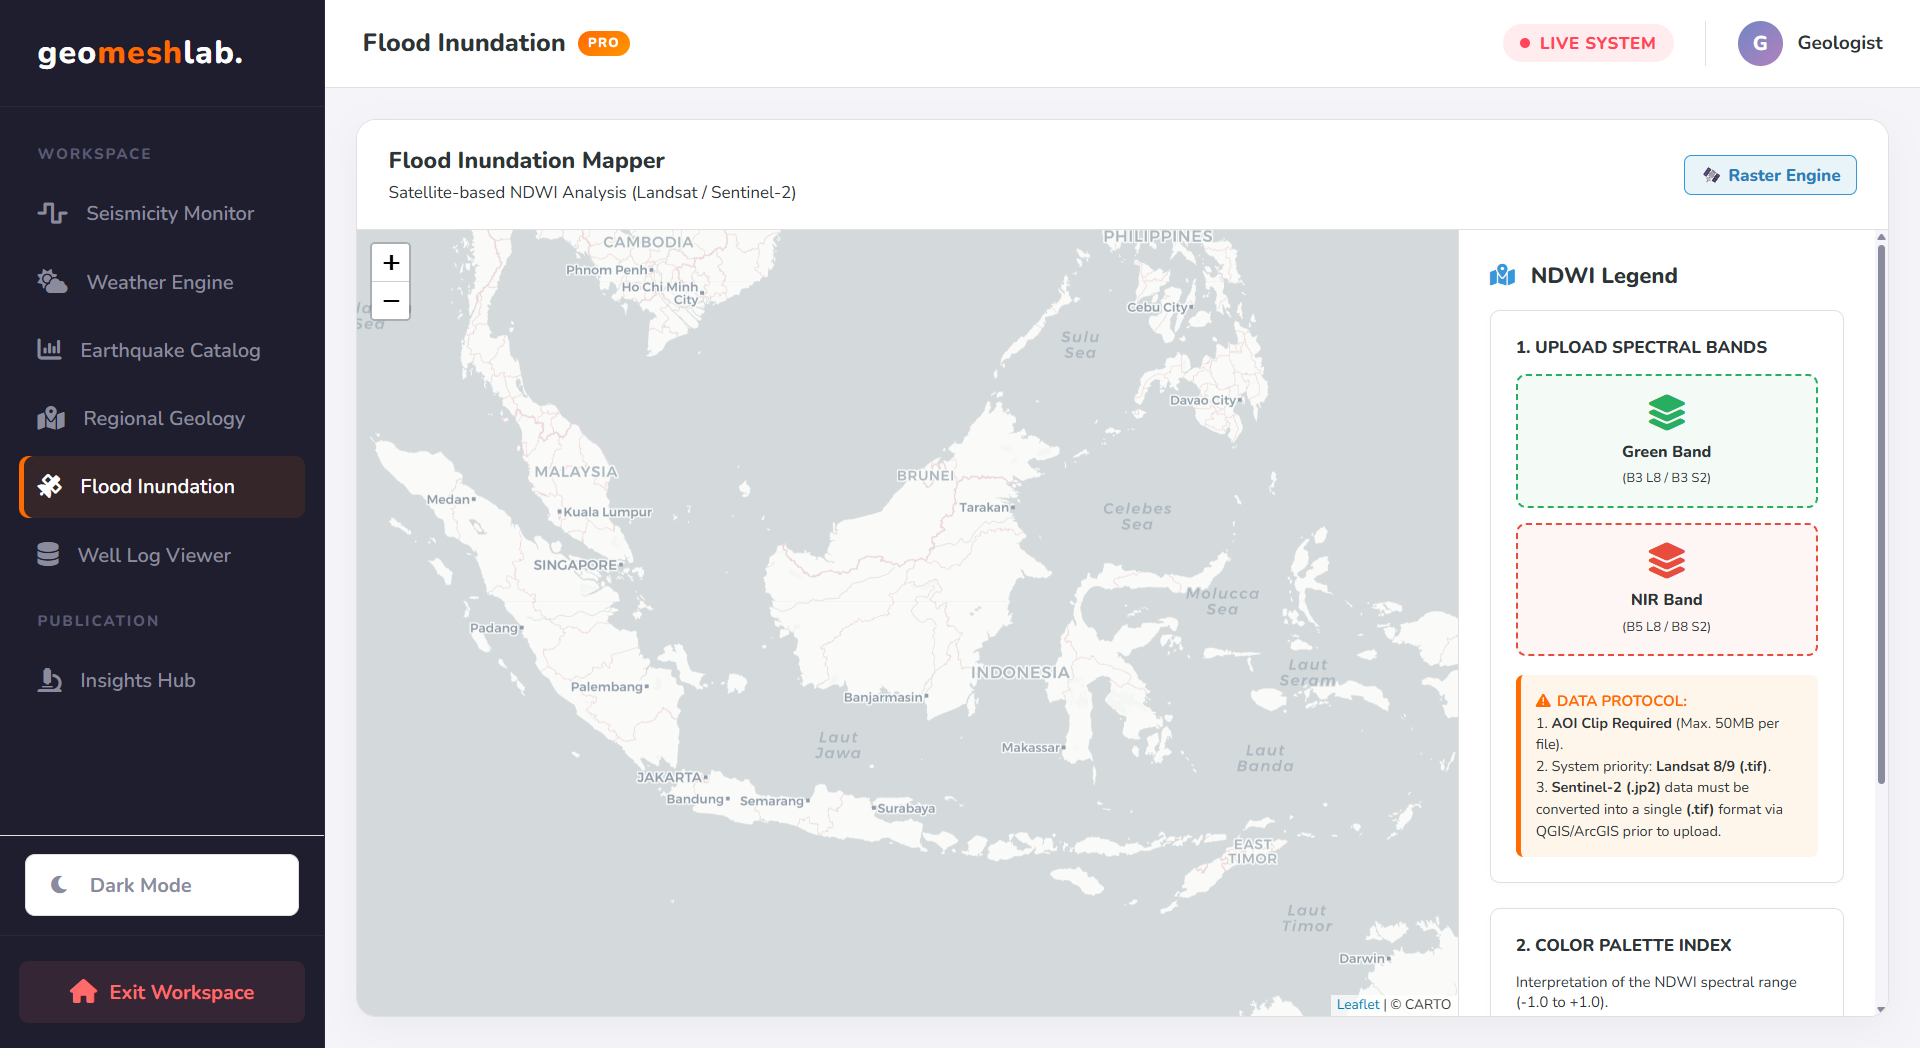1920x1048 pixels.
Task: Click the legend panel vertical scrollbar
Action: coord(1881,515)
